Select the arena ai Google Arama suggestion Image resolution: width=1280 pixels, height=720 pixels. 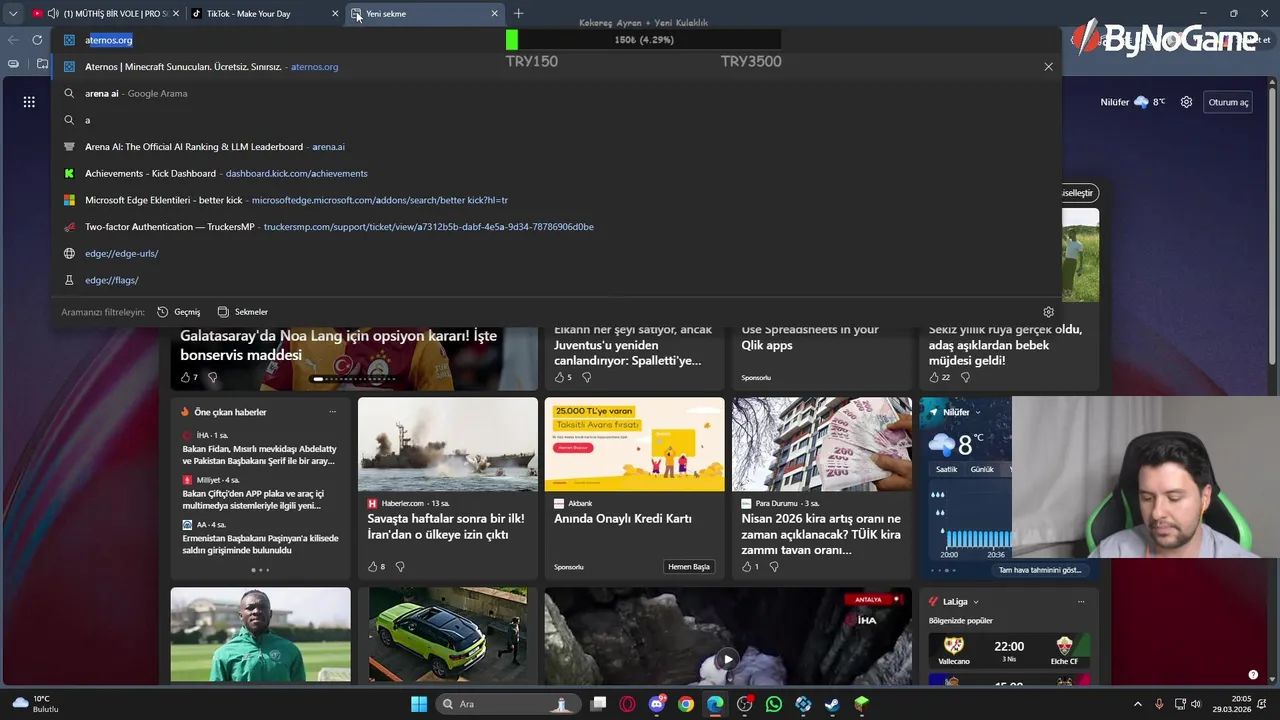pos(555,93)
